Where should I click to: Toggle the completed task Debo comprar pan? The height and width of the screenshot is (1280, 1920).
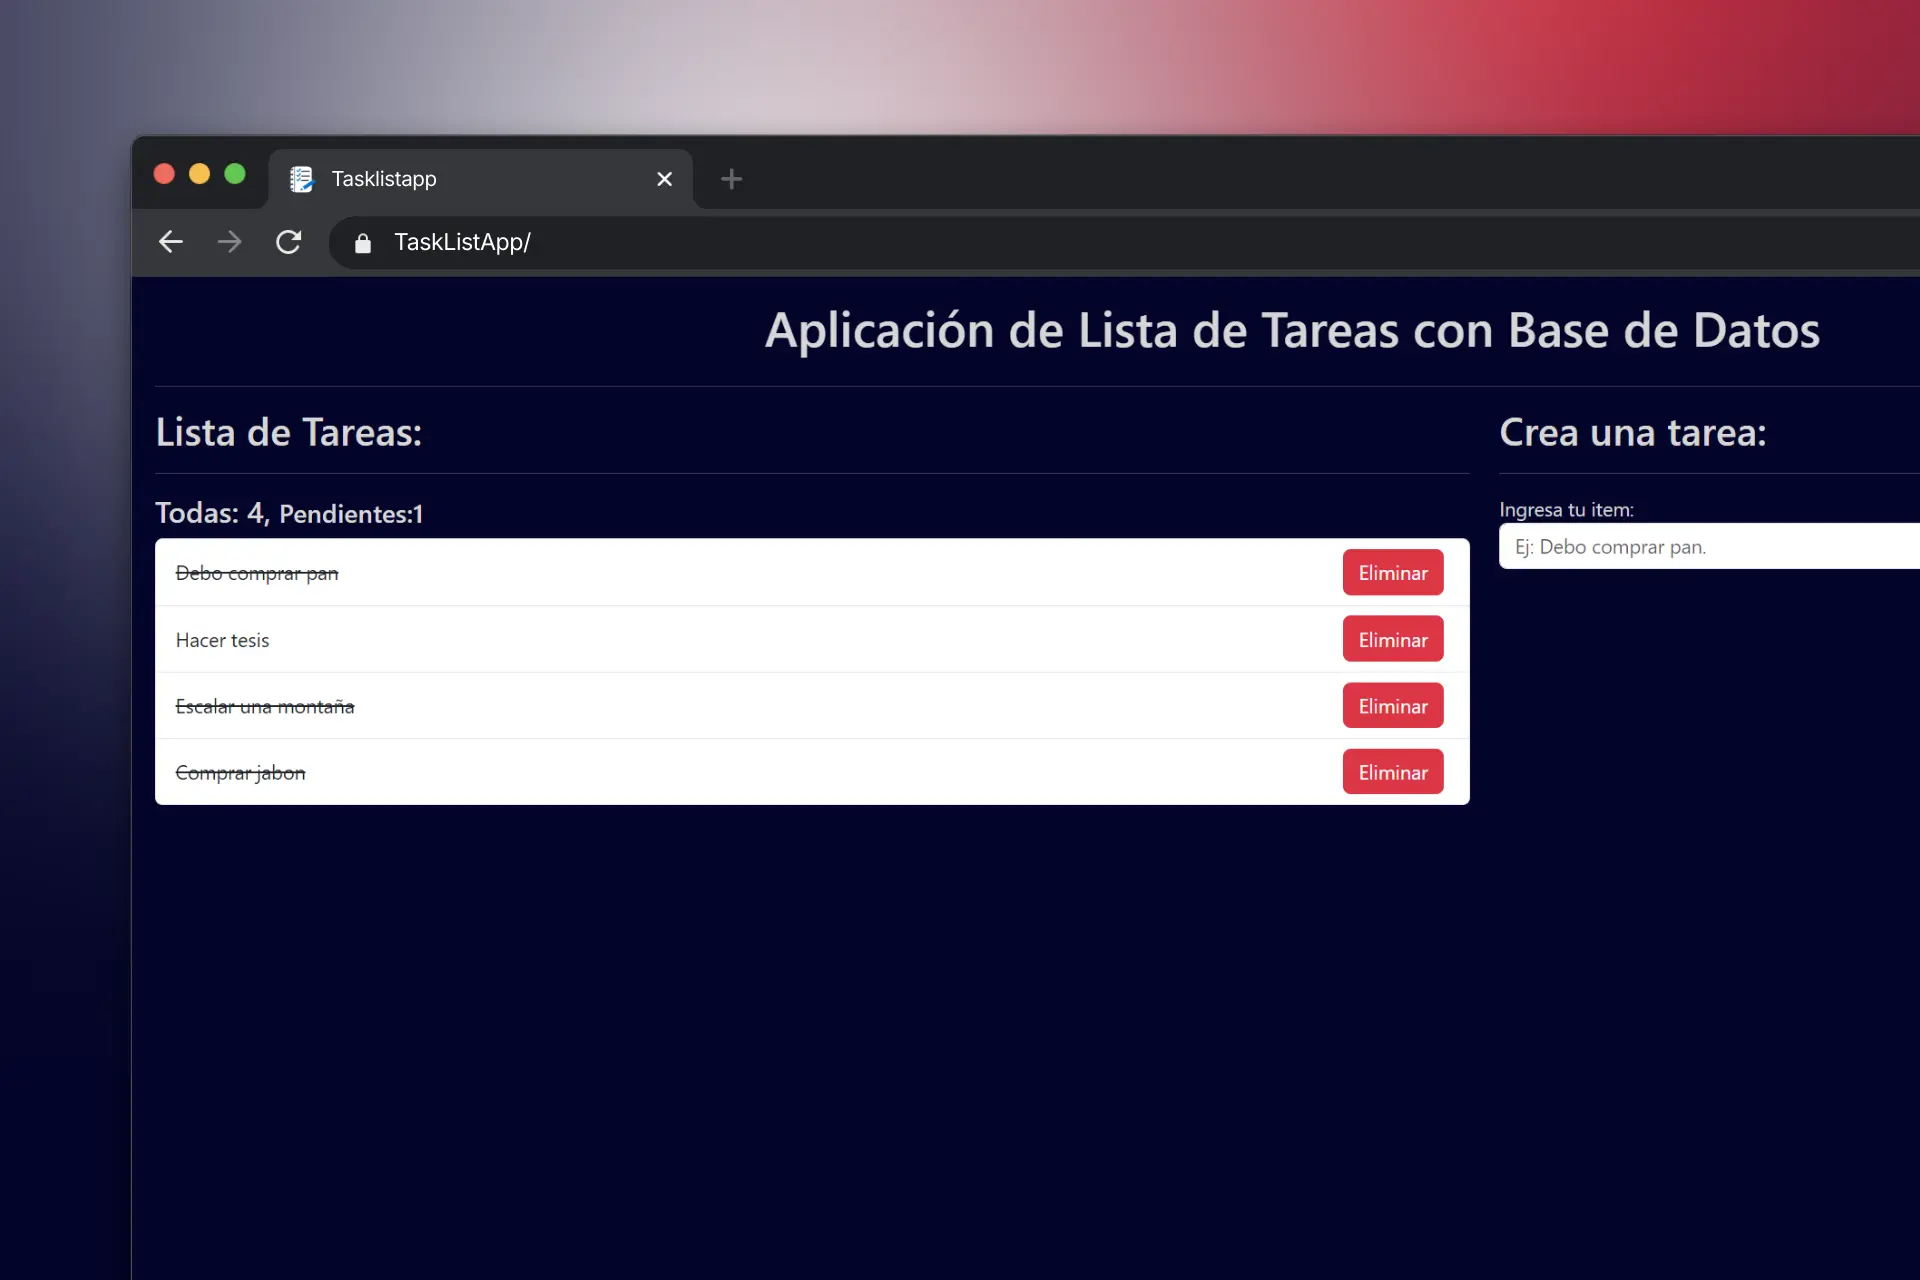[257, 573]
